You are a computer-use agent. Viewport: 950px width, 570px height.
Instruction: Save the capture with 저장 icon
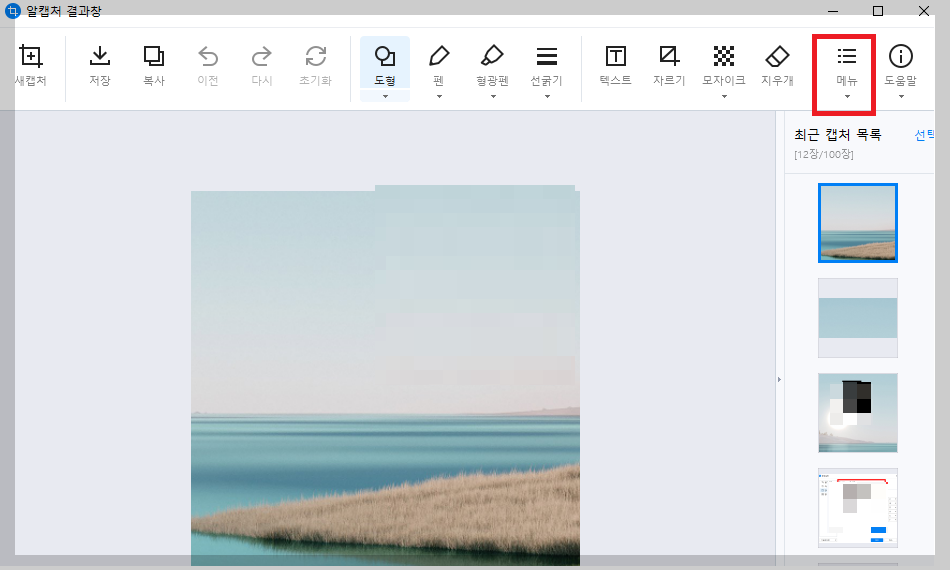click(100, 56)
